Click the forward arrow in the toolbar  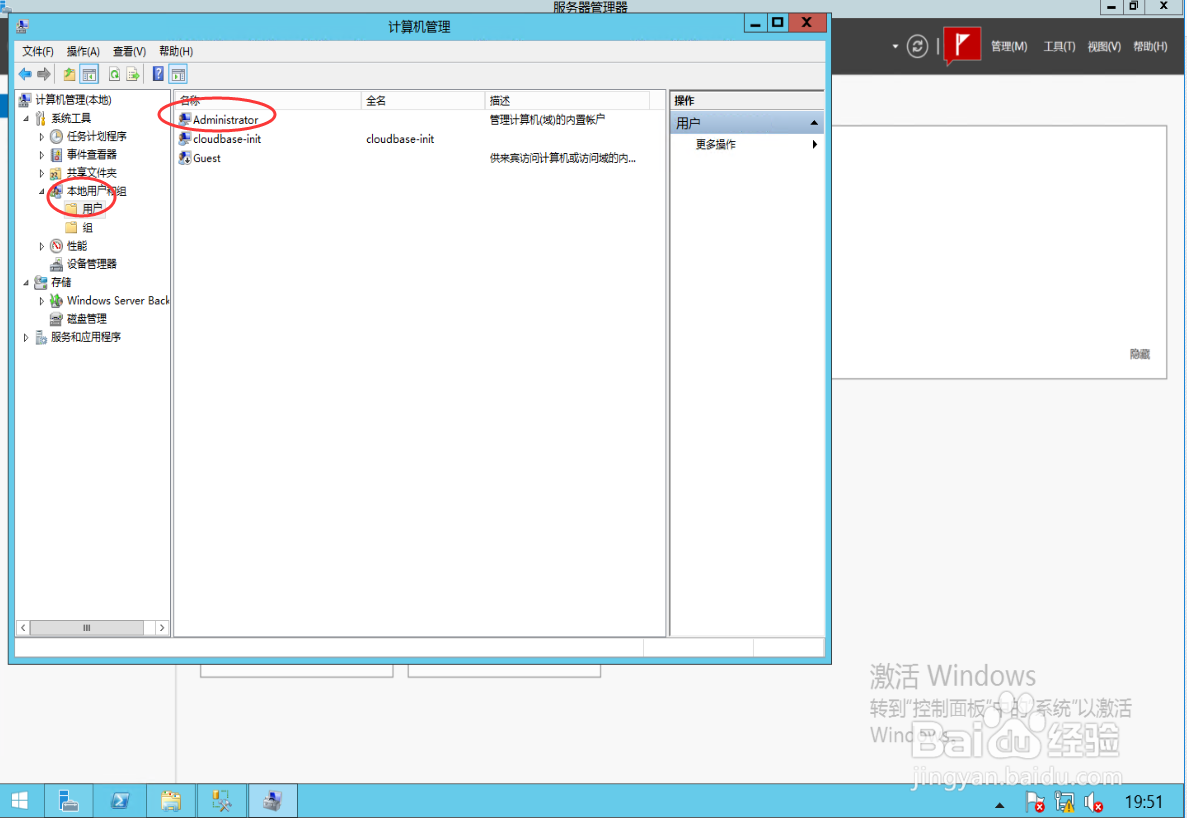click(x=44, y=74)
